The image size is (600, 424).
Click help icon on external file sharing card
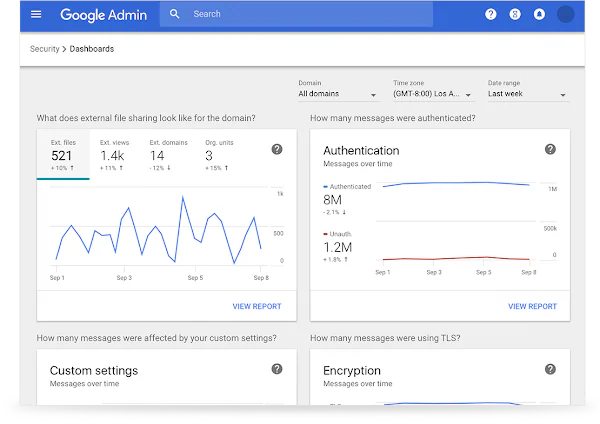pos(277,149)
